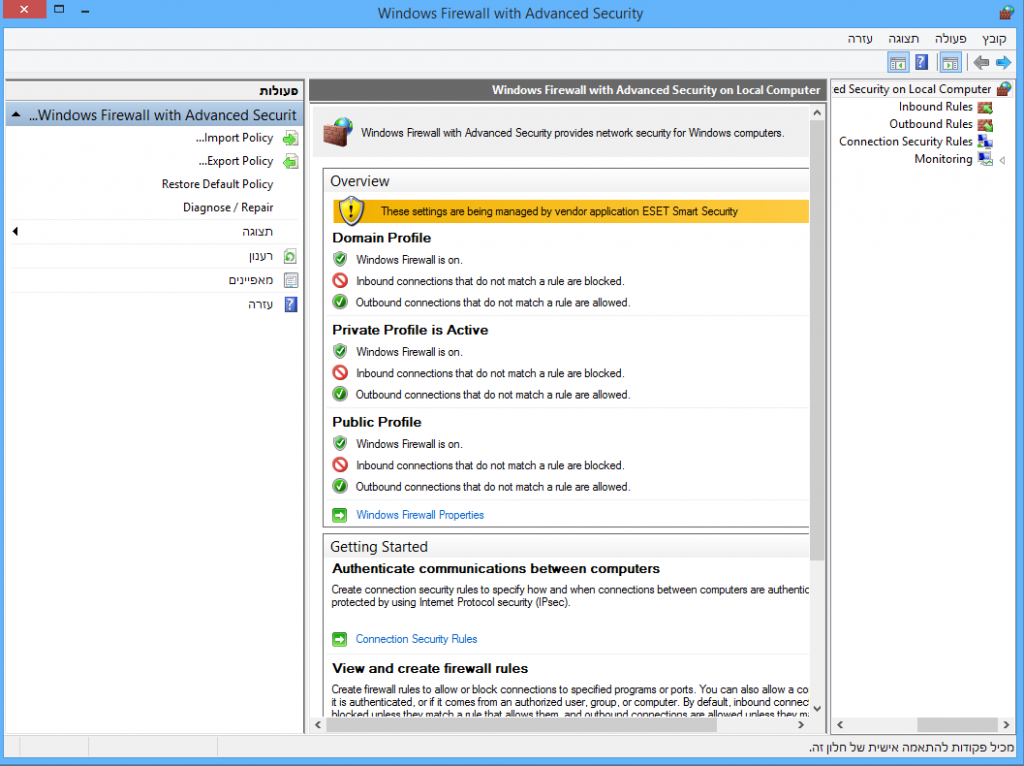Click the center pane vertical scrollbar thumb
1024x766 pixels.
click(816, 341)
